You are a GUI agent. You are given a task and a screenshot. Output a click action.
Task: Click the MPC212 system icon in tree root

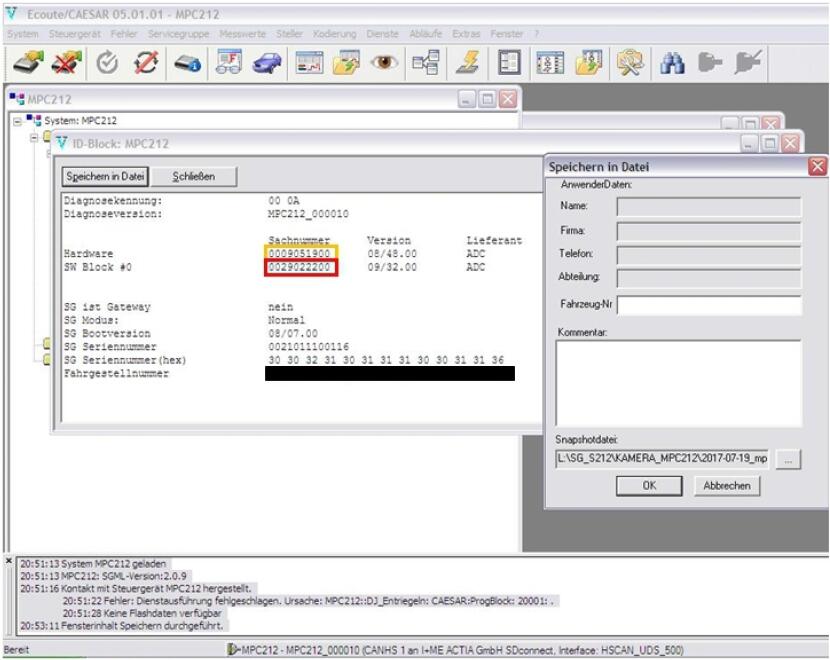point(34,120)
